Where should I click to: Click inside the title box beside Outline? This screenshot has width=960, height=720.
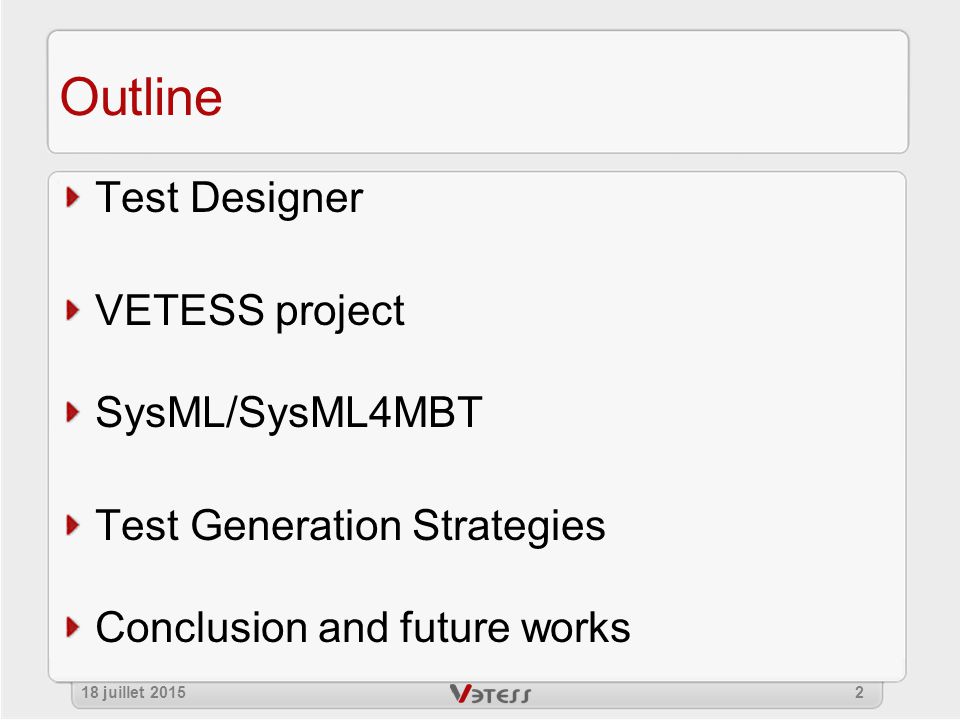coord(551,92)
